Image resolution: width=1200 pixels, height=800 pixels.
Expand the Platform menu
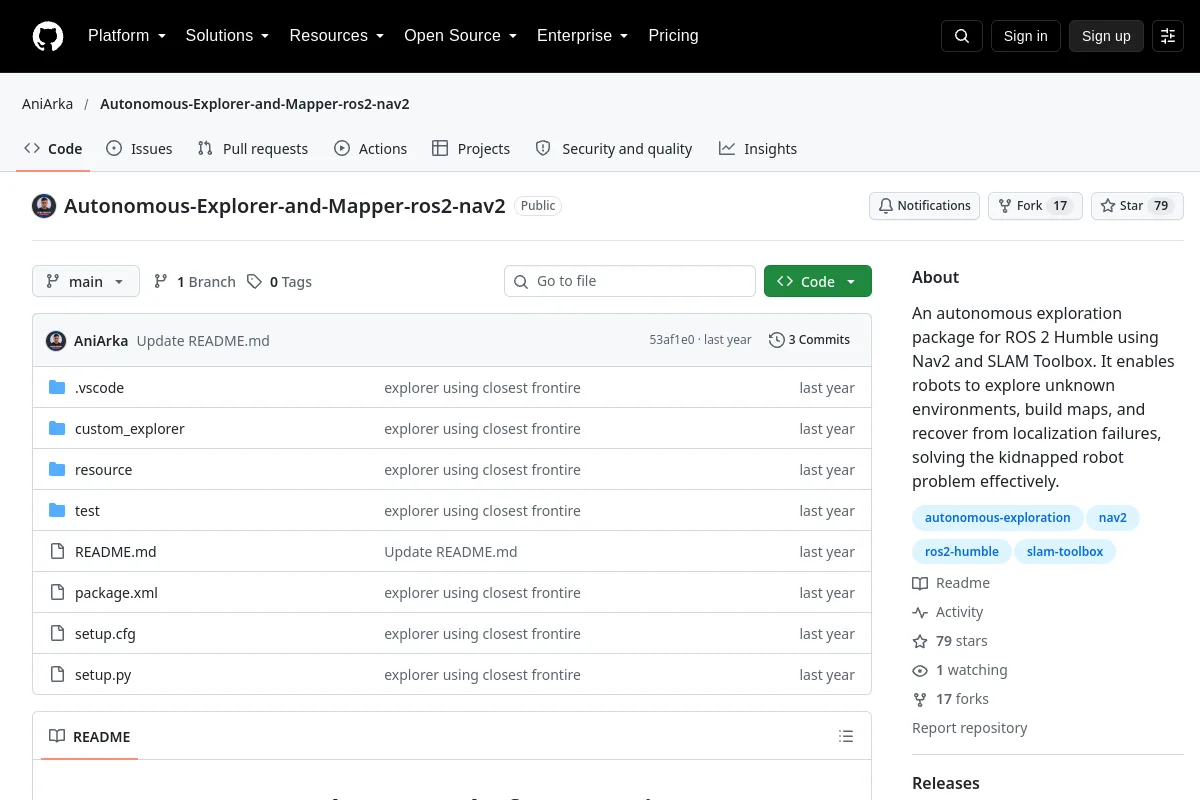[126, 36]
